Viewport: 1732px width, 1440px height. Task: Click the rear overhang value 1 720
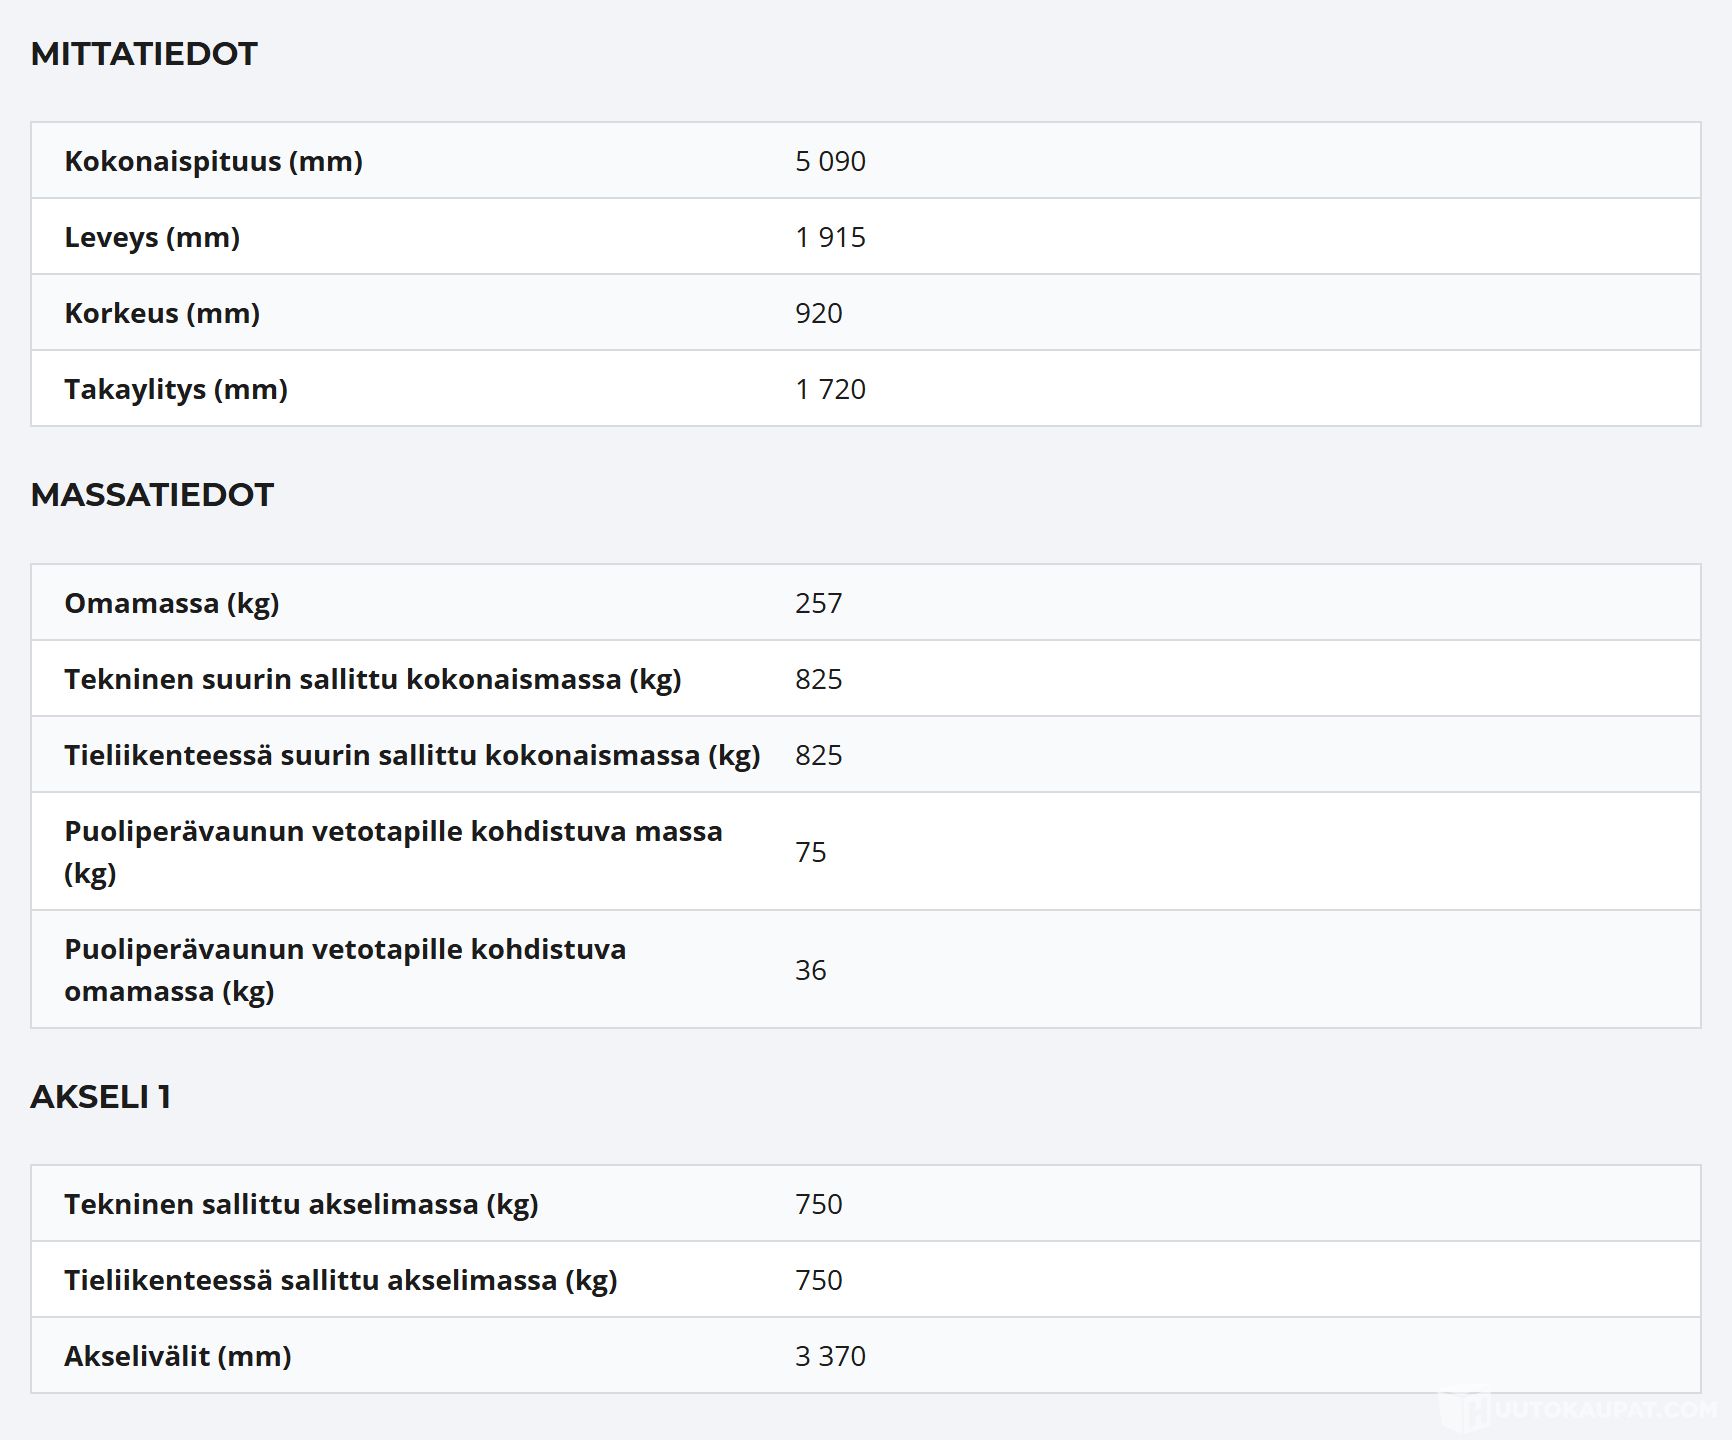click(x=830, y=389)
